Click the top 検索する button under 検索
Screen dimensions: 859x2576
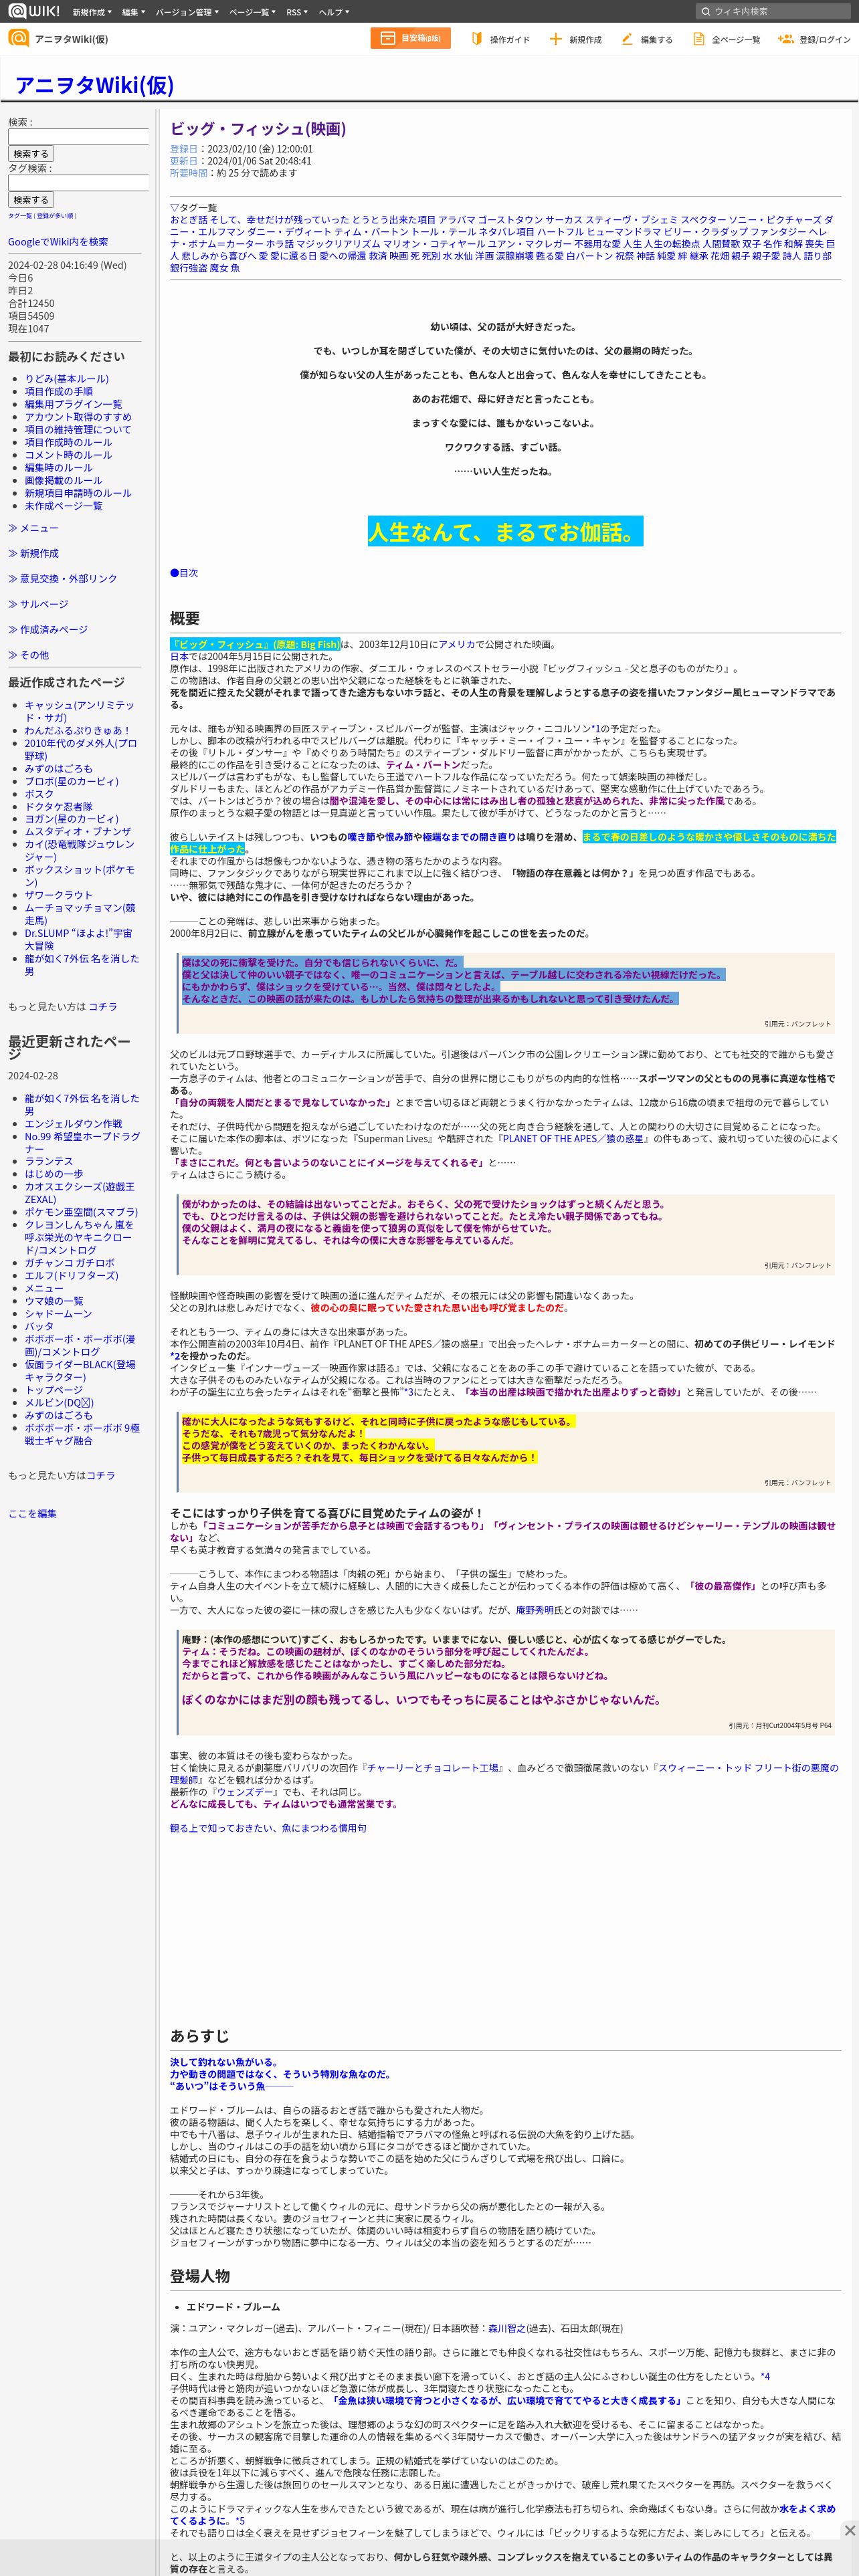[x=31, y=154]
